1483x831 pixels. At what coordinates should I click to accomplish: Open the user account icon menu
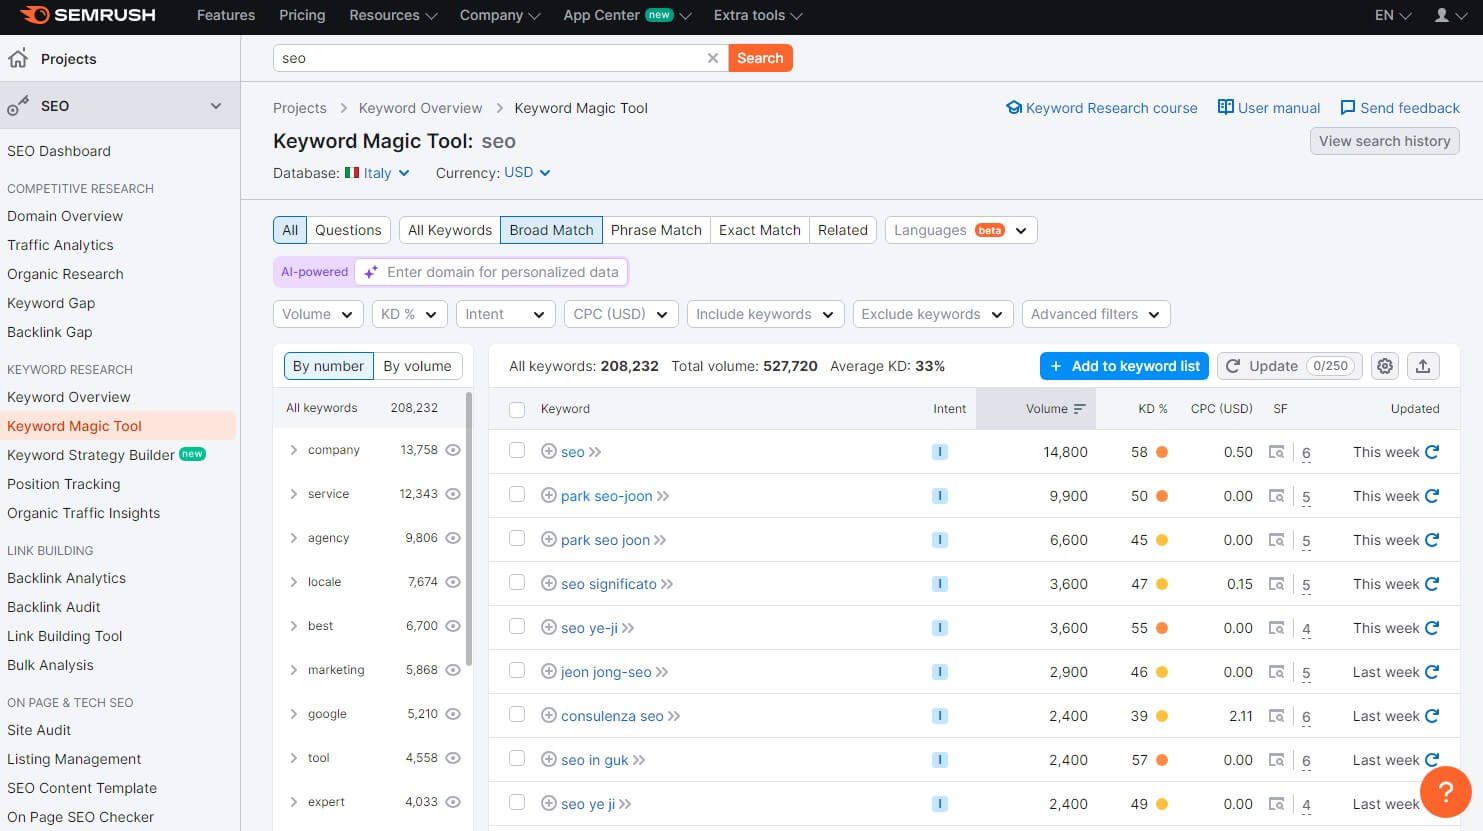pos(1449,15)
